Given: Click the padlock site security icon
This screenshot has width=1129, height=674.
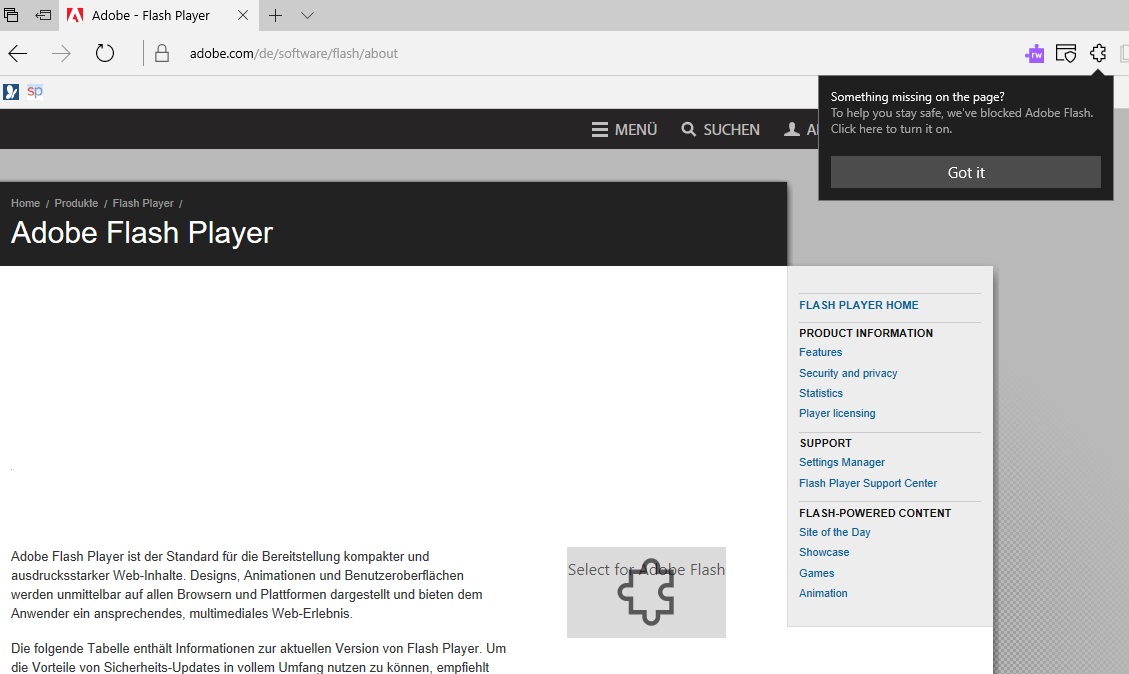Looking at the screenshot, I should [x=162, y=53].
